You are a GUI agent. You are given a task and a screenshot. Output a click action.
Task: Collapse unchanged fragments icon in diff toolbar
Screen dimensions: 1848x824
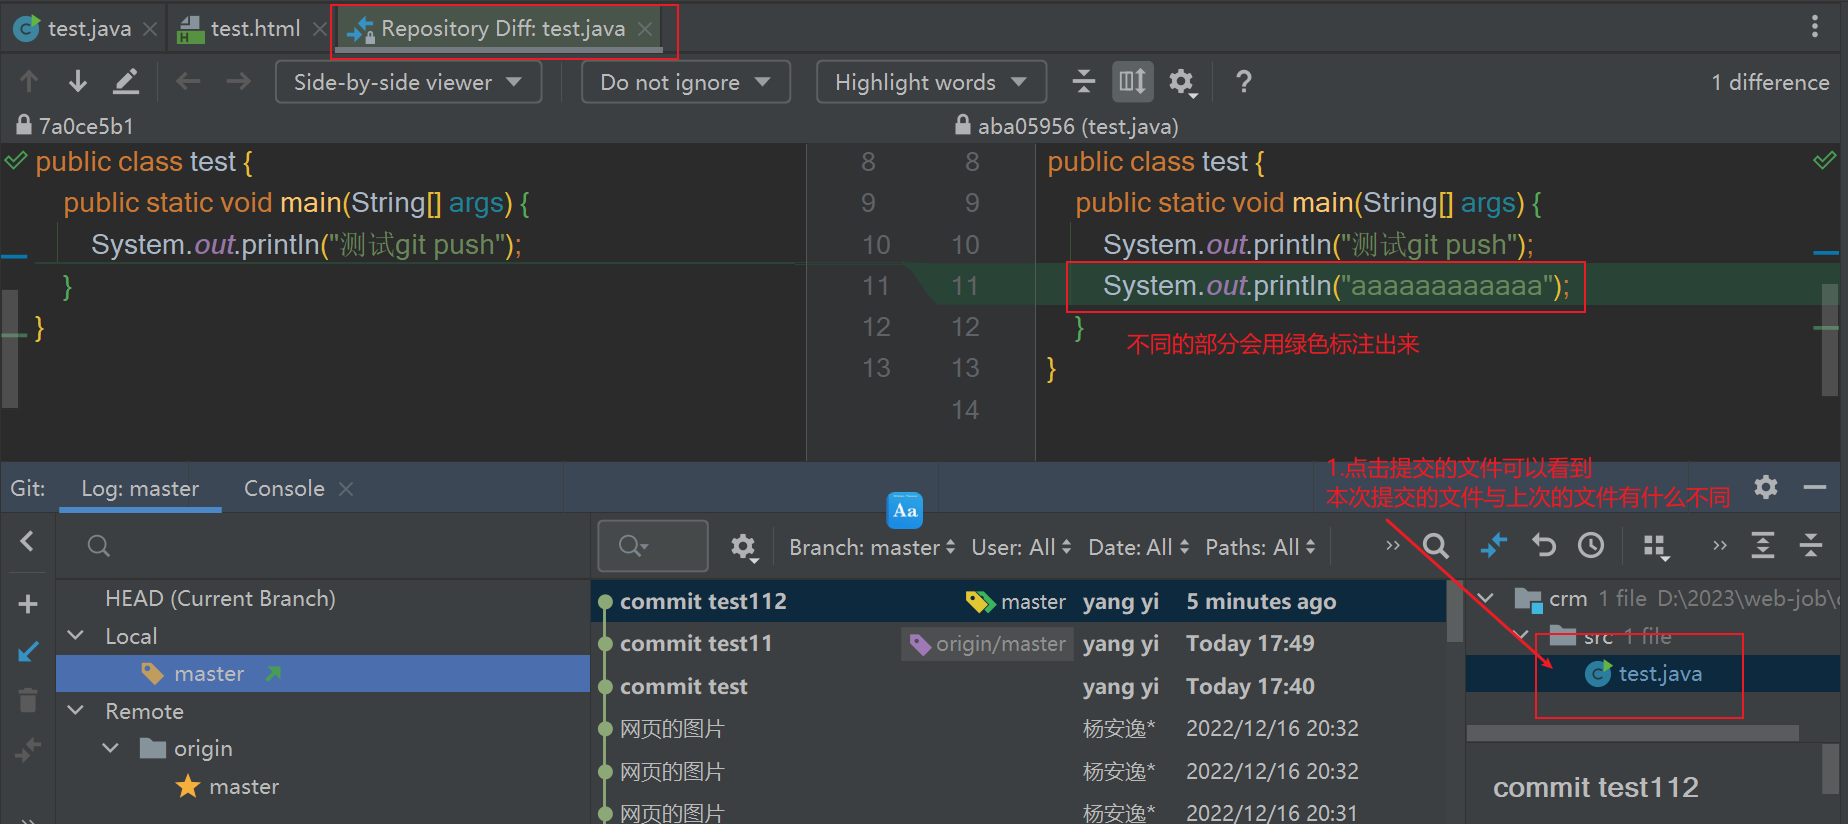[x=1083, y=82]
